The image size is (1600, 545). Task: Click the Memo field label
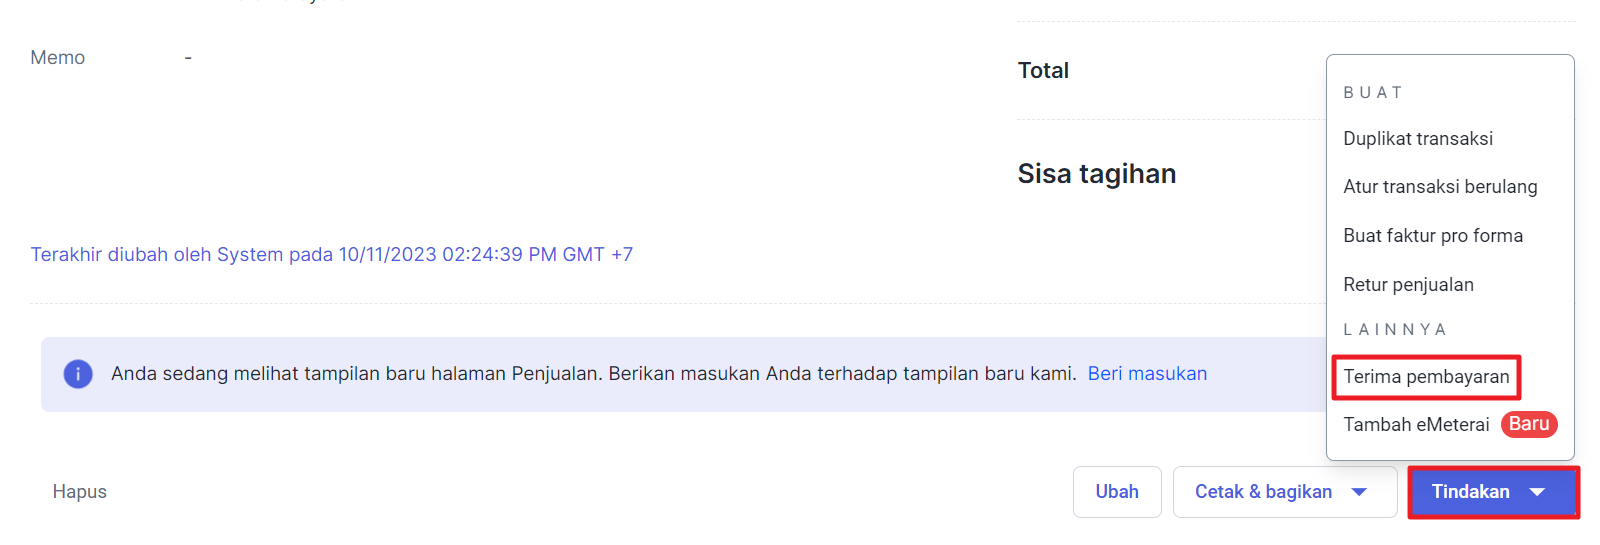58,58
